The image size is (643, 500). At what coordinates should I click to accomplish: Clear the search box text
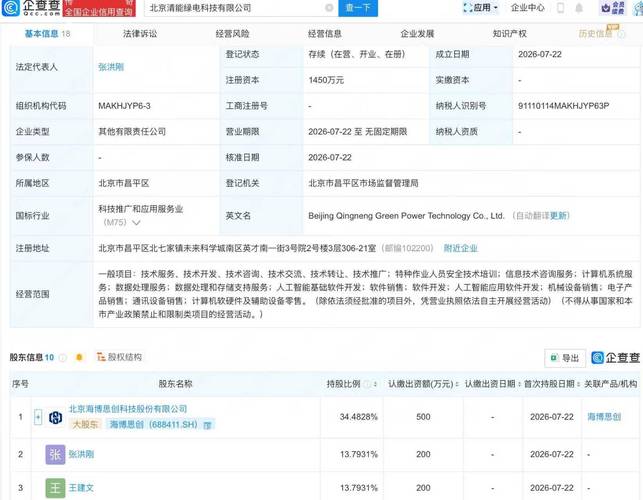pyautogui.click(x=329, y=8)
